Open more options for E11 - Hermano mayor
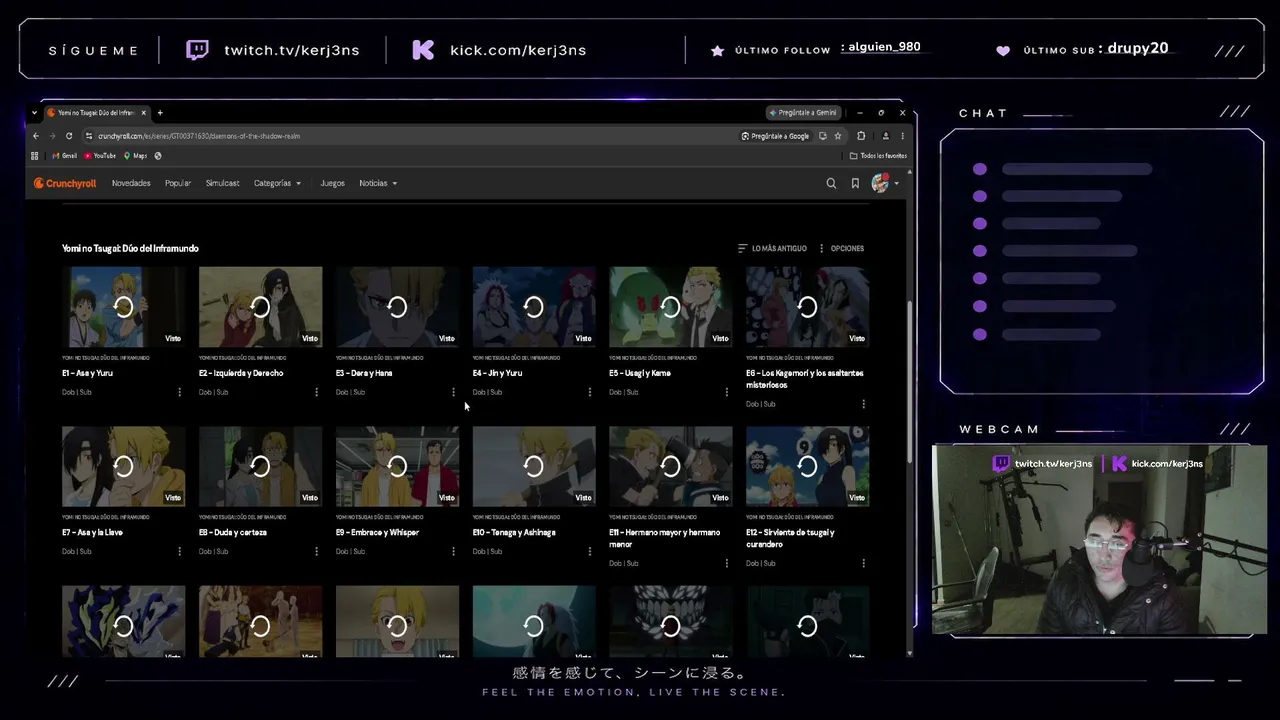Screen dimensions: 1280x720 (x=727, y=563)
